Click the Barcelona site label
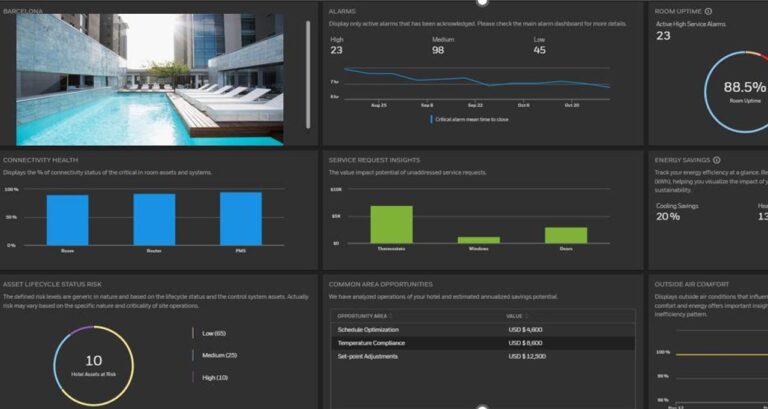 pyautogui.click(x=23, y=11)
